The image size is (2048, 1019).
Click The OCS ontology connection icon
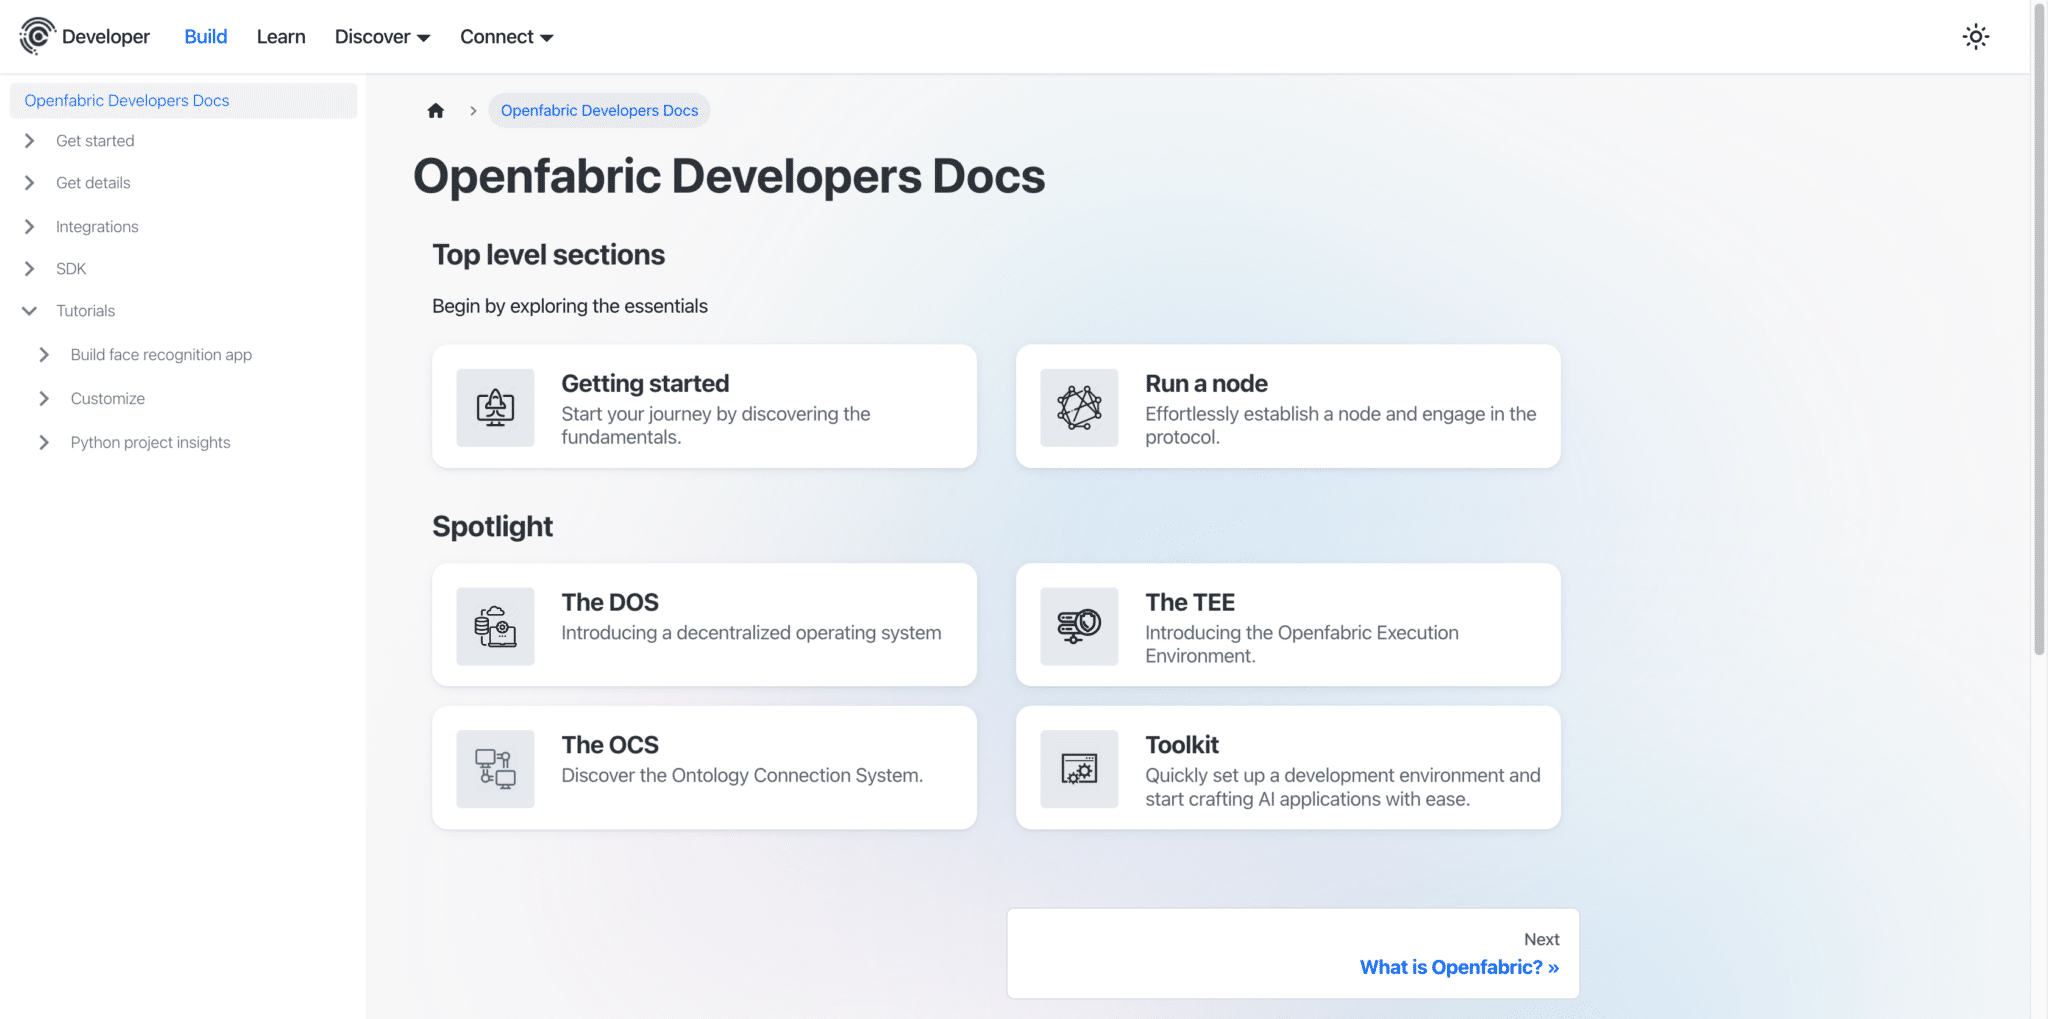pyautogui.click(x=494, y=768)
